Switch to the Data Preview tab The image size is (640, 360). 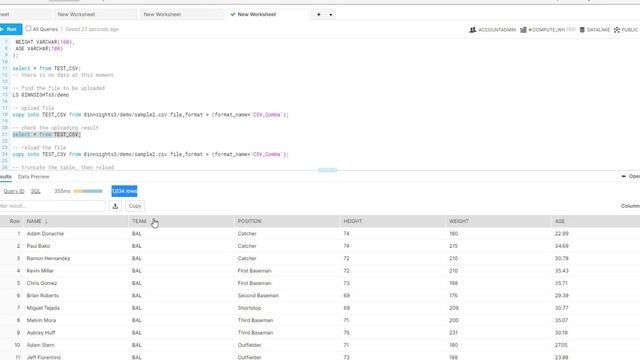tap(33, 177)
